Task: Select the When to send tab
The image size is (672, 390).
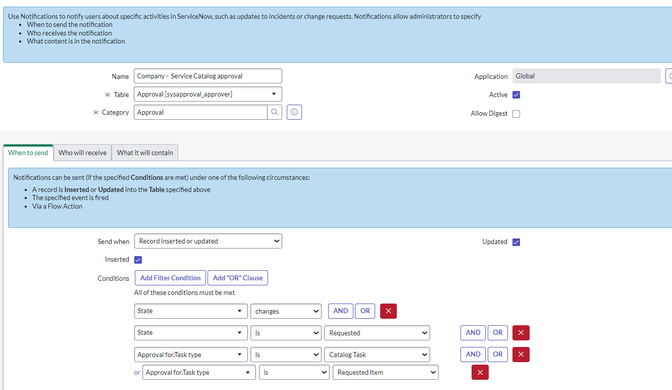Action: [x=28, y=153]
